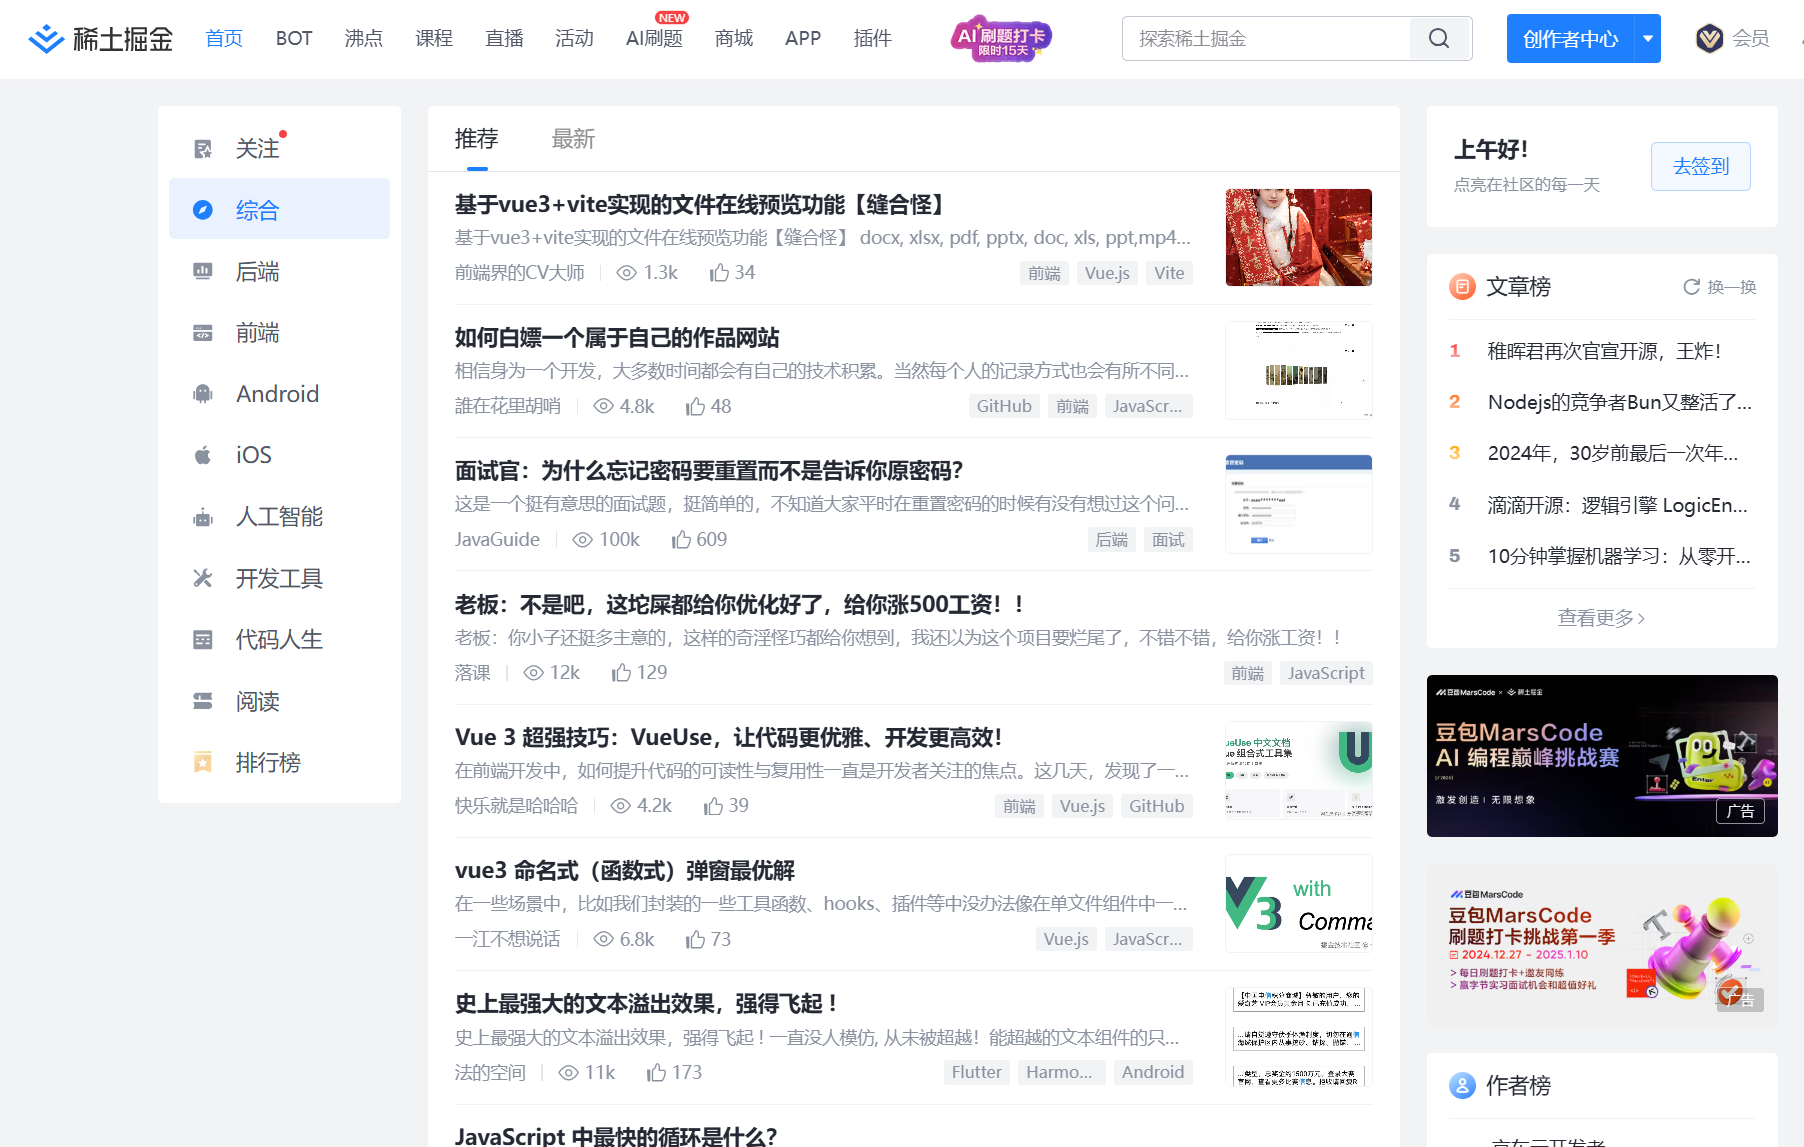Image resolution: width=1804 pixels, height=1147 pixels.
Task: Click the 关注 sidebar icon
Action: pos(203,149)
